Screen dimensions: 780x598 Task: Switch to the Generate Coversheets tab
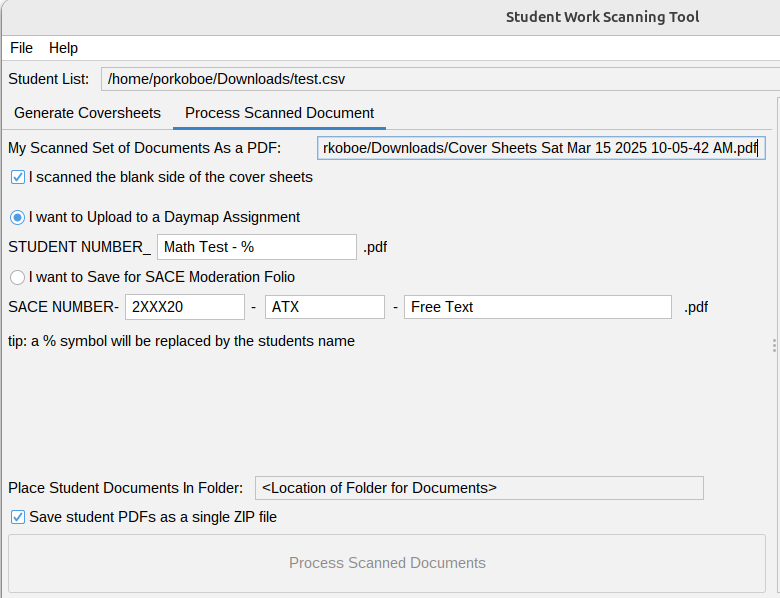click(88, 113)
